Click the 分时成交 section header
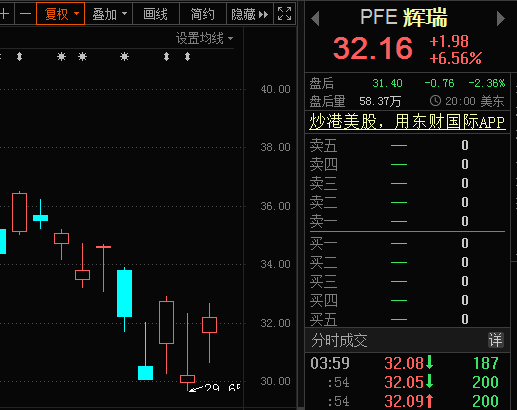Screen dimensions: 517x410 (x=339, y=340)
